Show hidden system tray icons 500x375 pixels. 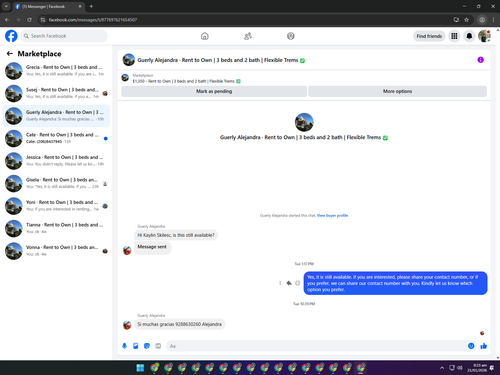pyautogui.click(x=442, y=368)
